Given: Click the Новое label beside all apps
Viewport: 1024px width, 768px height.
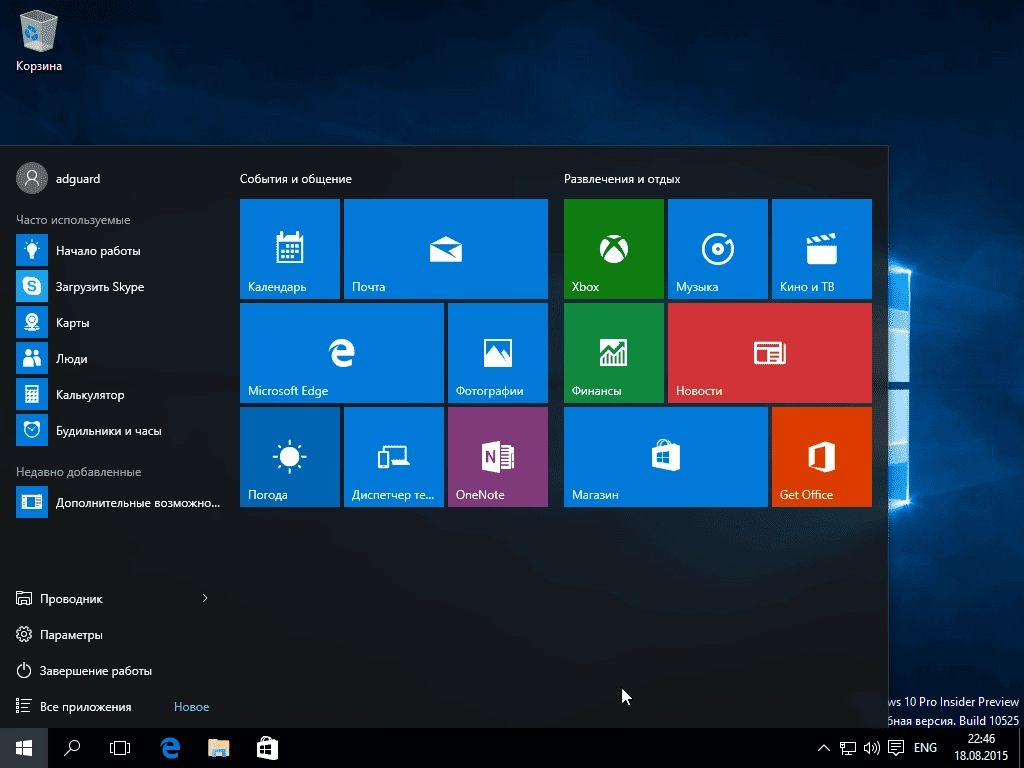Looking at the screenshot, I should (191, 707).
